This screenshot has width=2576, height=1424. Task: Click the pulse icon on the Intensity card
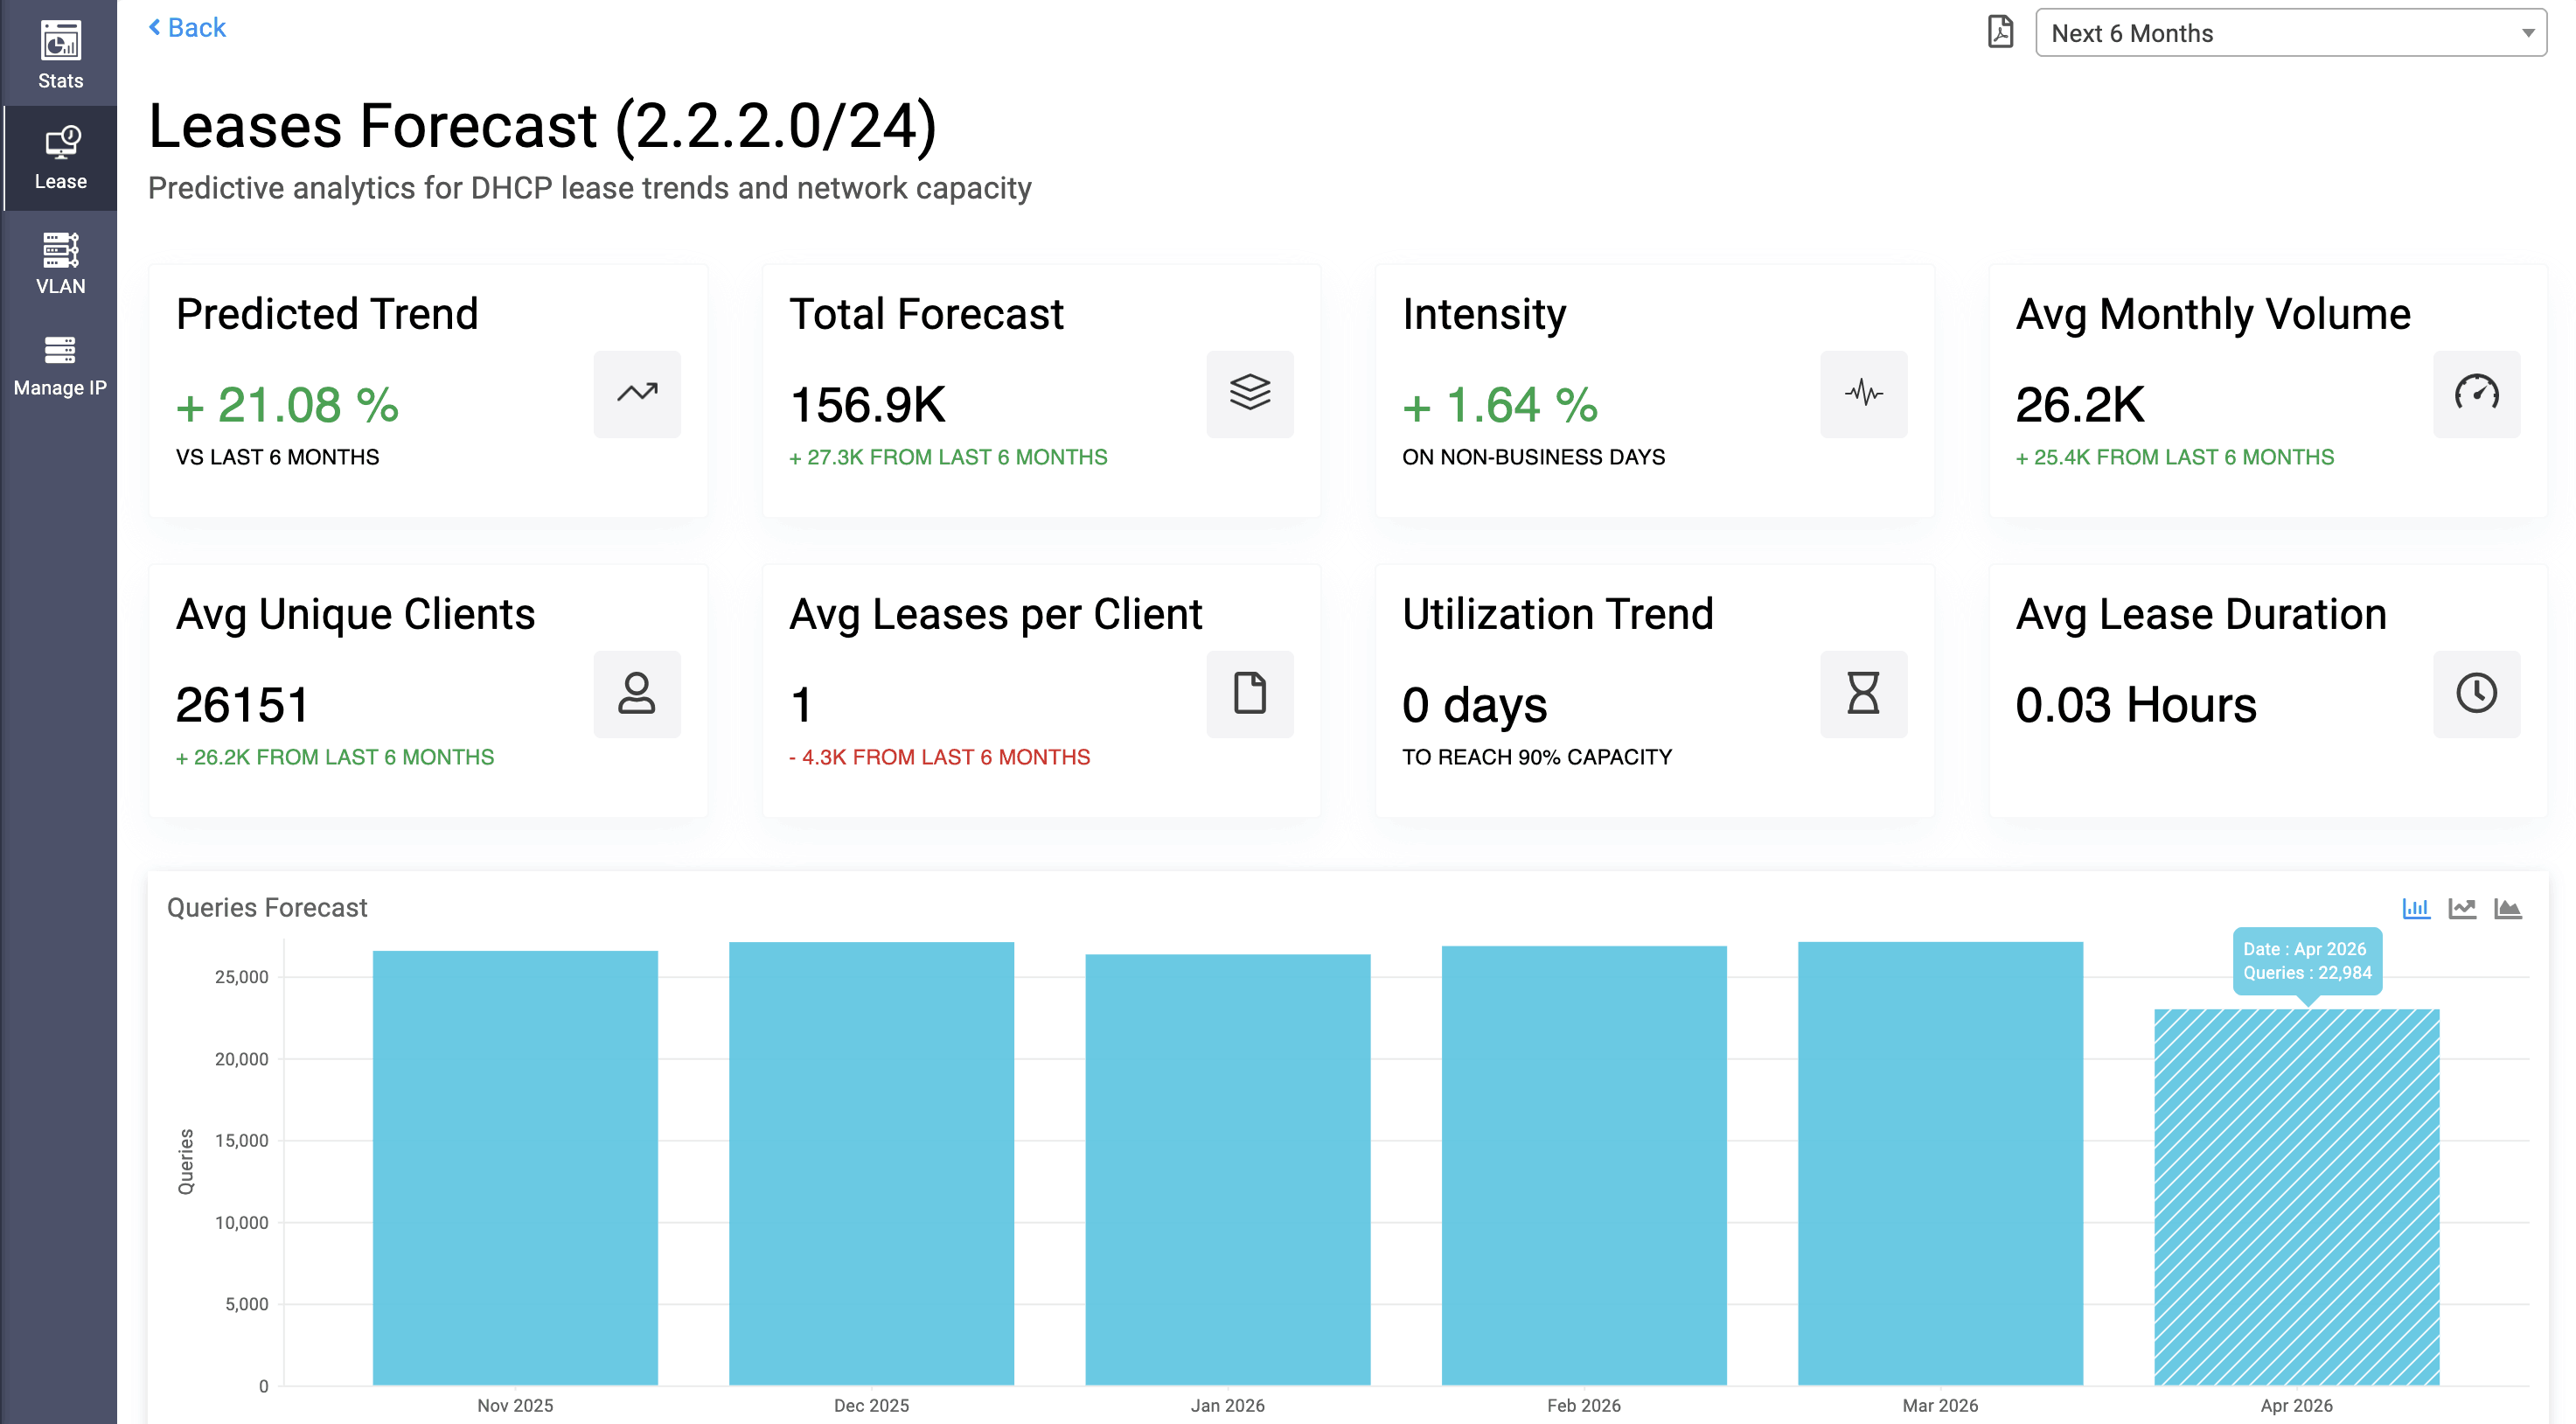tap(1863, 394)
